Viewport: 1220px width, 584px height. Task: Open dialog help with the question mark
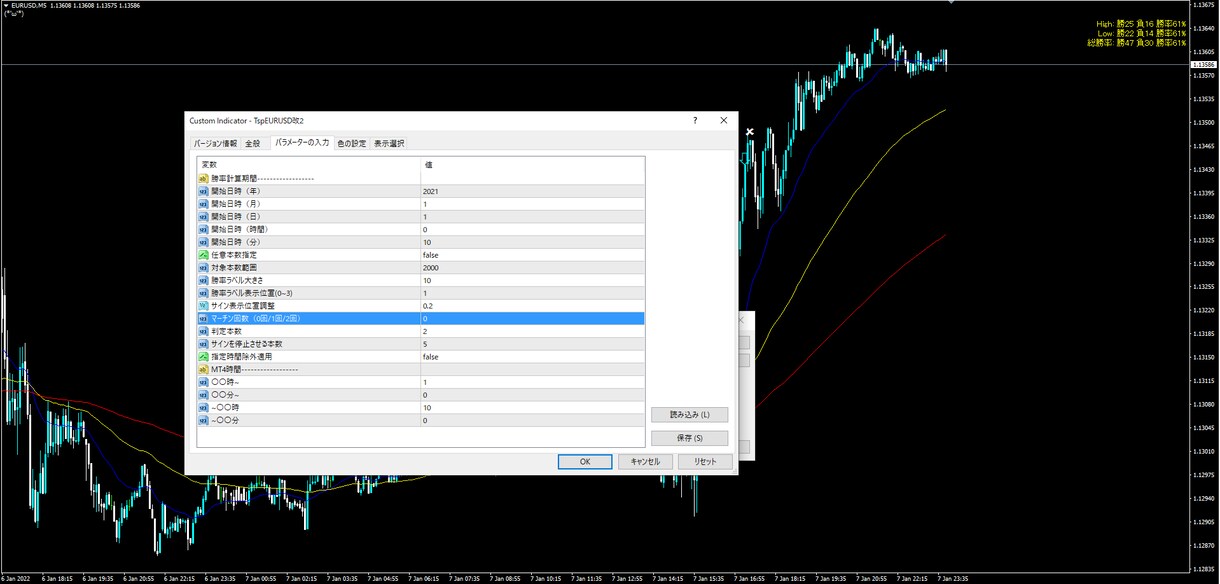pyautogui.click(x=695, y=120)
